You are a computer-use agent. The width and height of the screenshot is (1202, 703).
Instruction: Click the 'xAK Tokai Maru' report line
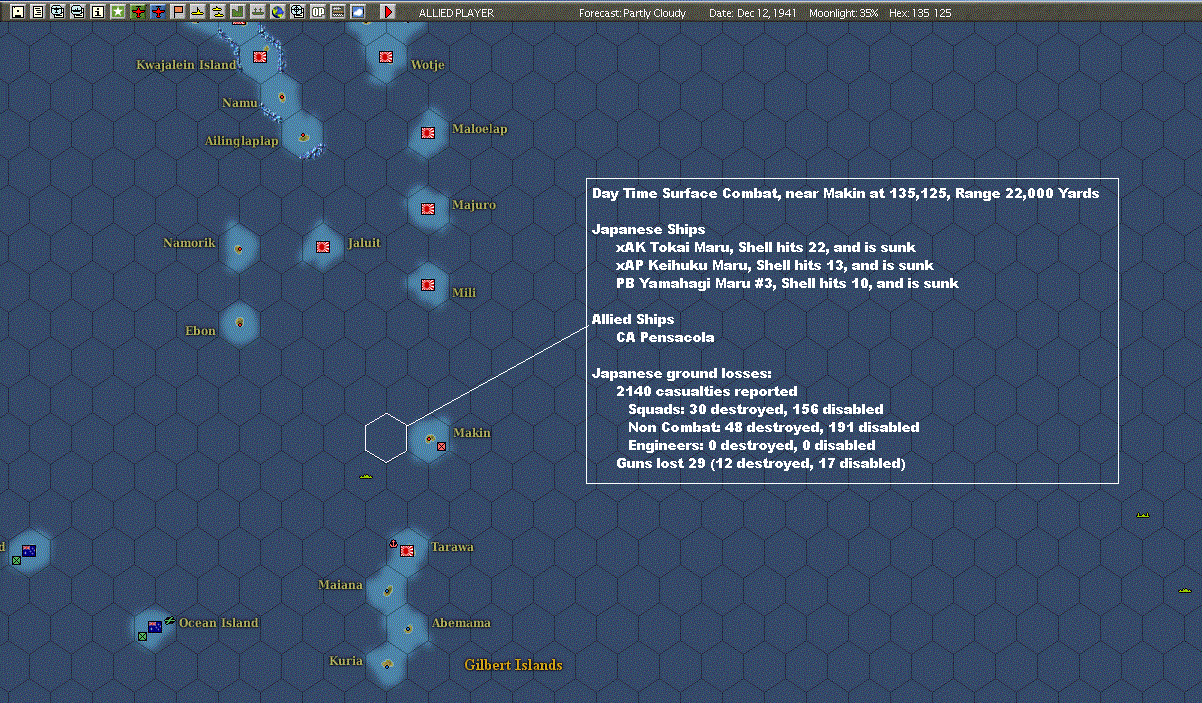click(766, 247)
